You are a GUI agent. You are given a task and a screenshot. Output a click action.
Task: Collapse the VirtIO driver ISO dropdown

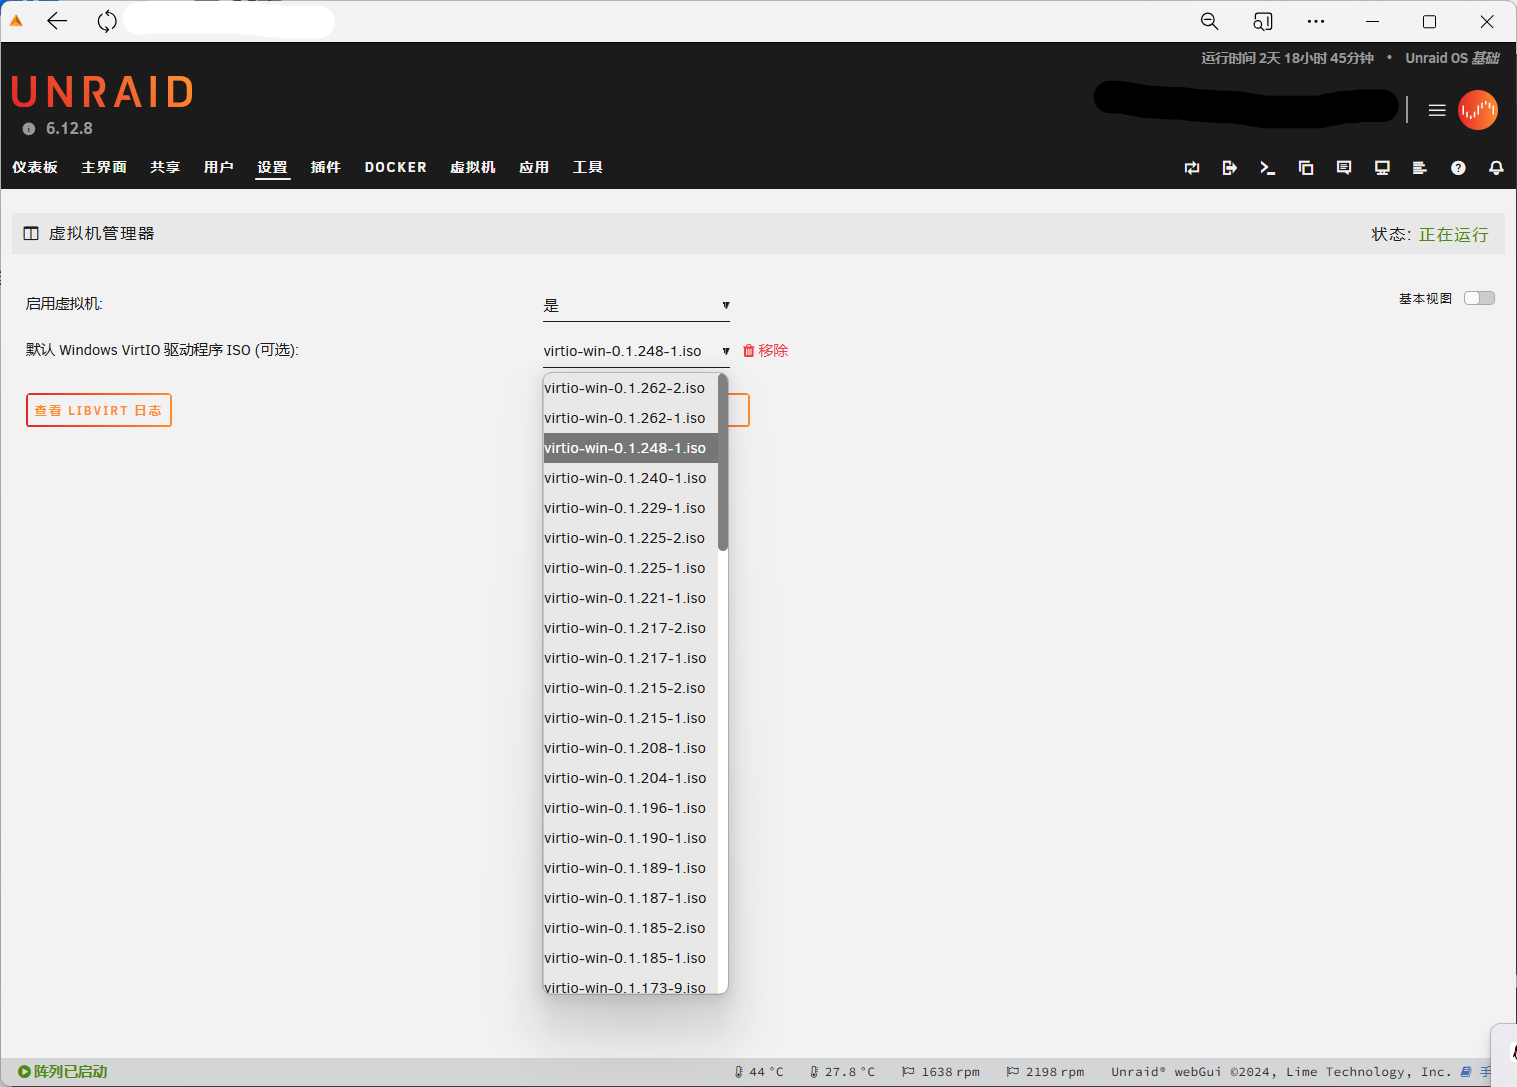pos(636,351)
